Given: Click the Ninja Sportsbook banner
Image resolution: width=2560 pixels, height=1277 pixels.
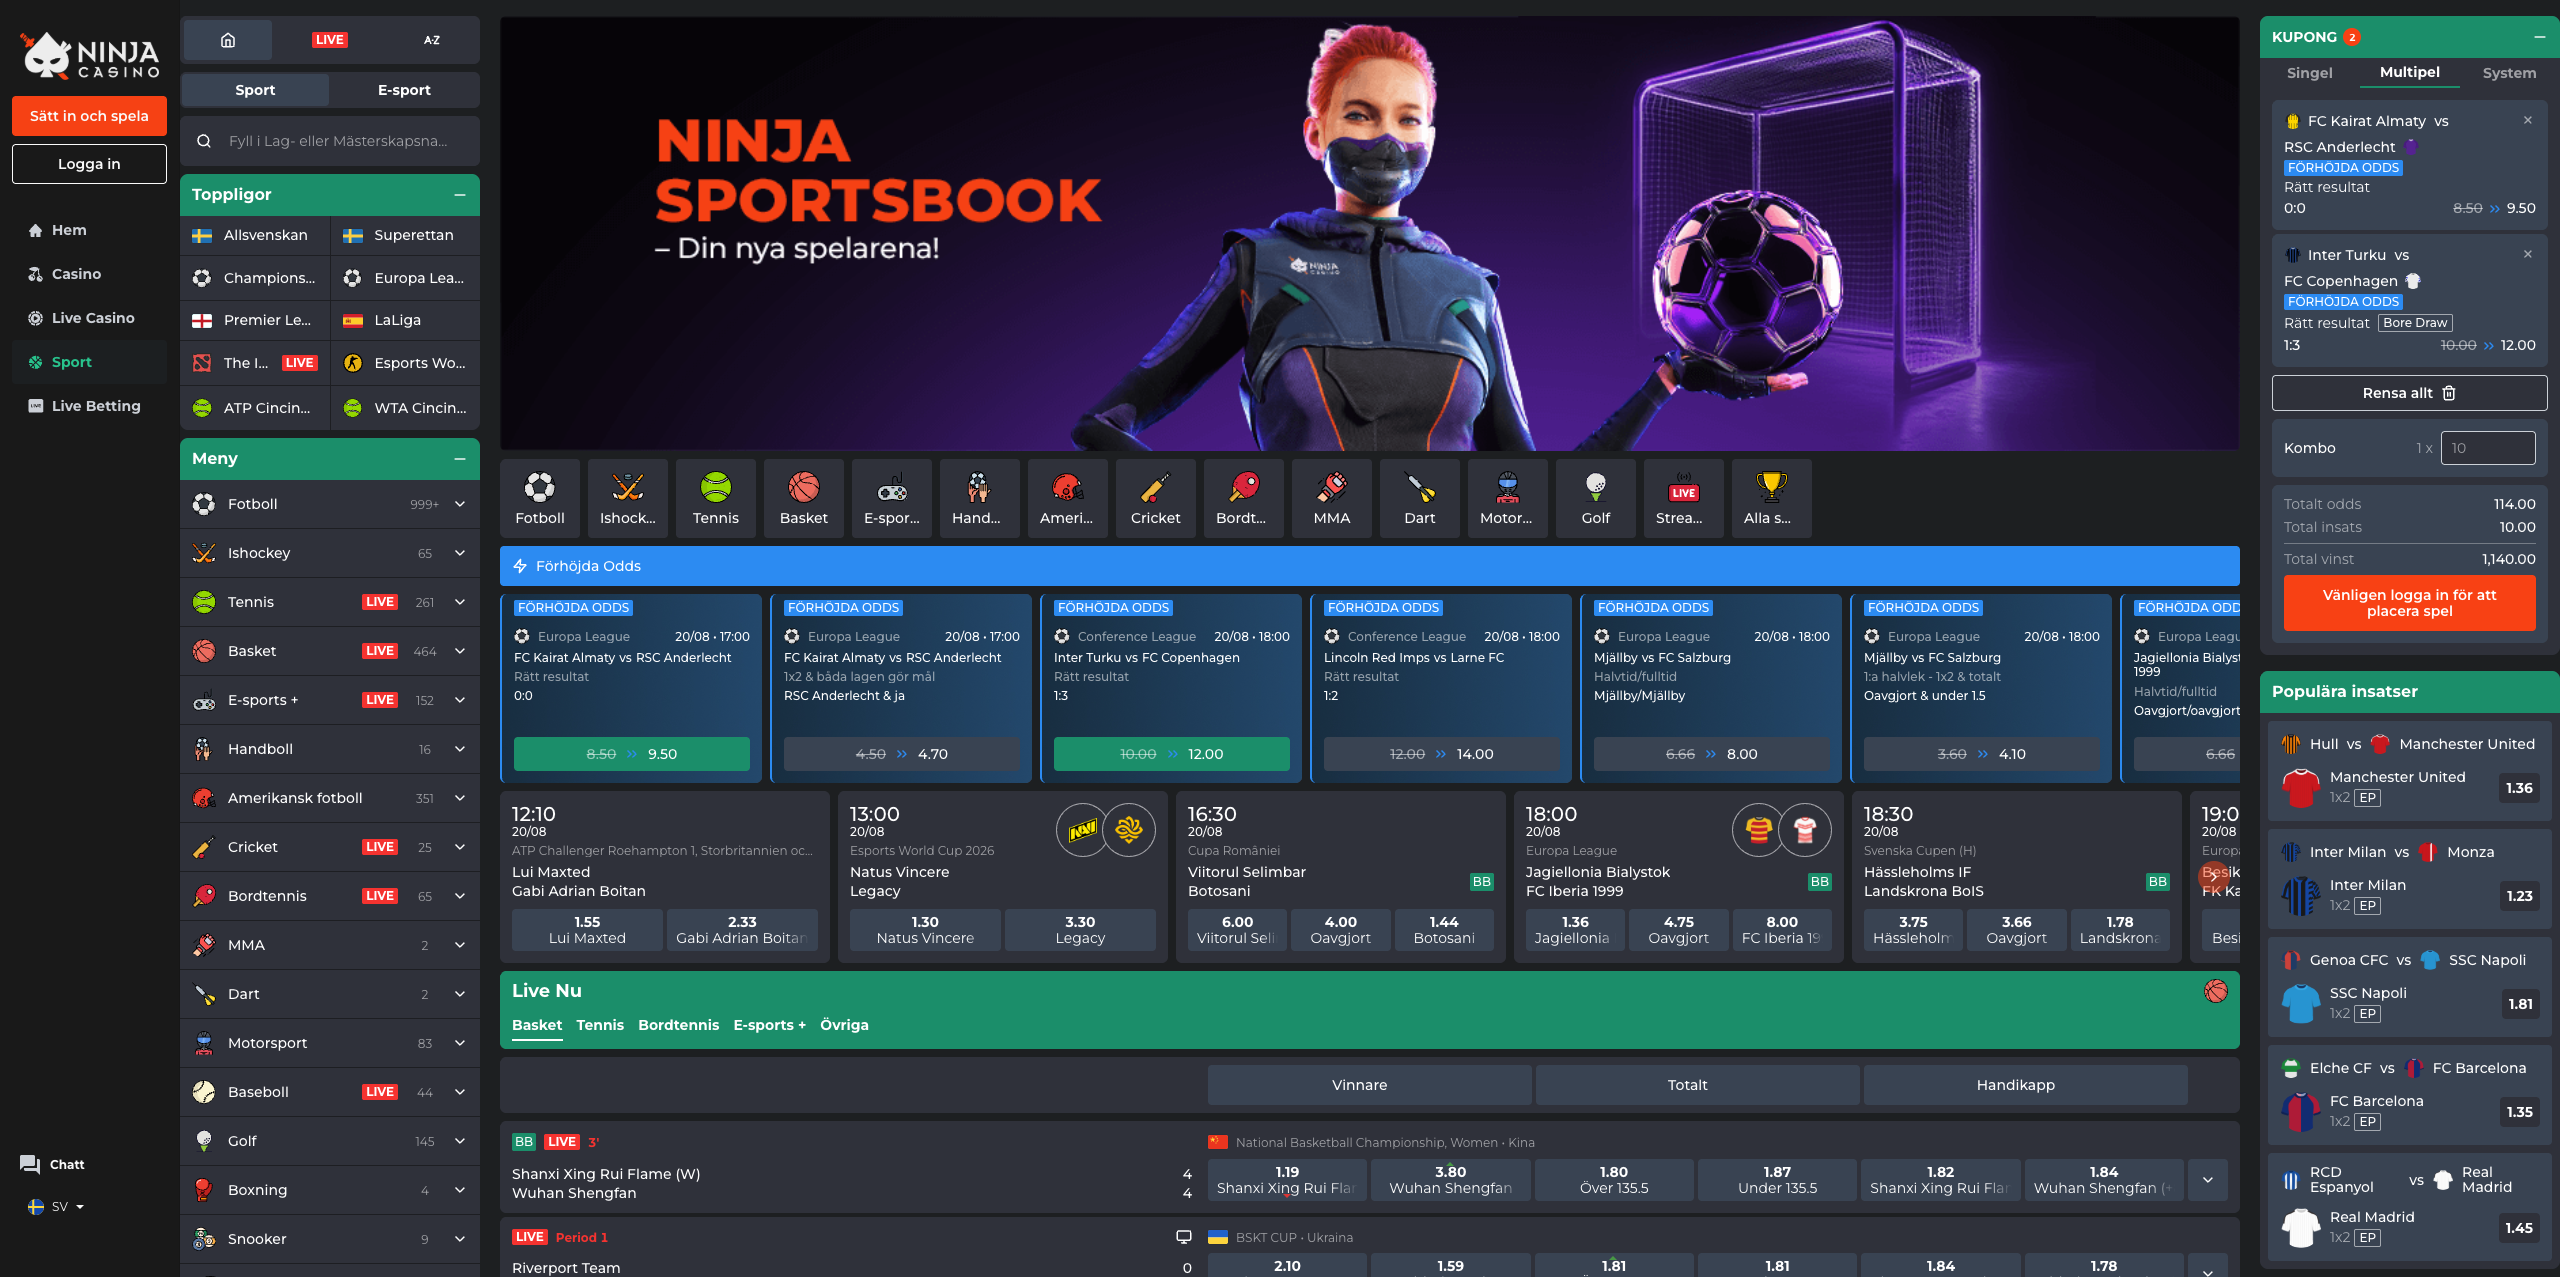Looking at the screenshot, I should (1369, 233).
